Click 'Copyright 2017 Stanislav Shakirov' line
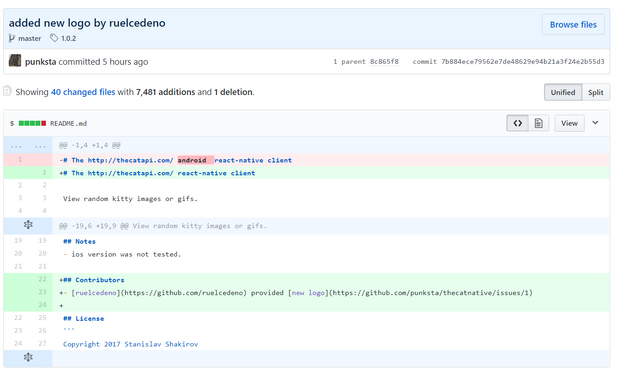The width and height of the screenshot is (640, 373). point(130,344)
